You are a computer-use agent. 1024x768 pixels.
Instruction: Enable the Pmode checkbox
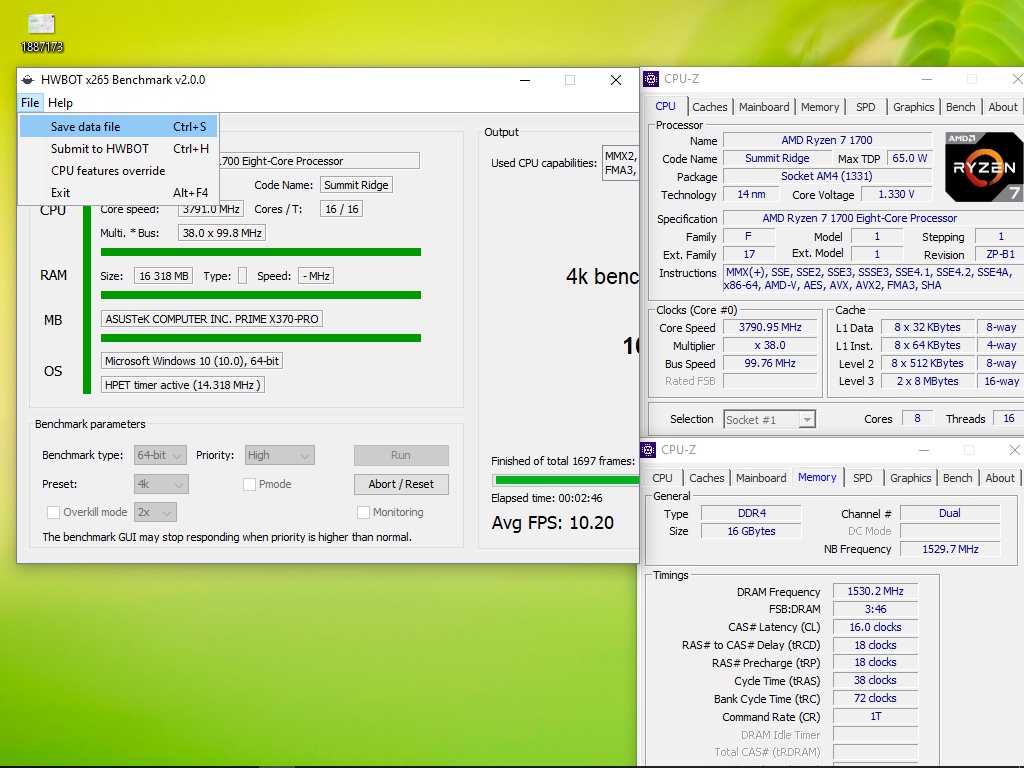(x=249, y=485)
